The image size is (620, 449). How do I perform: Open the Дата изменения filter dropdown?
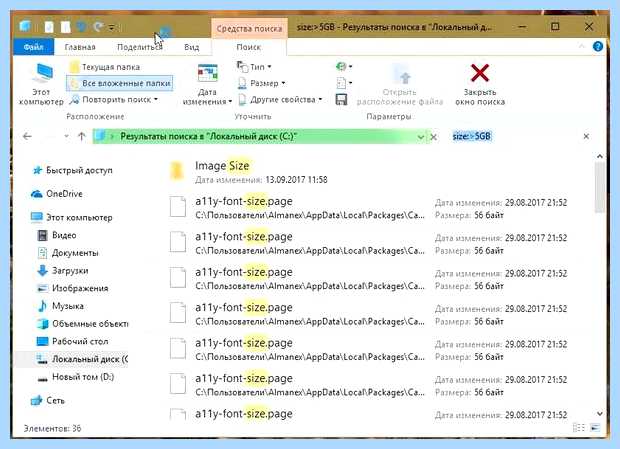(x=207, y=84)
